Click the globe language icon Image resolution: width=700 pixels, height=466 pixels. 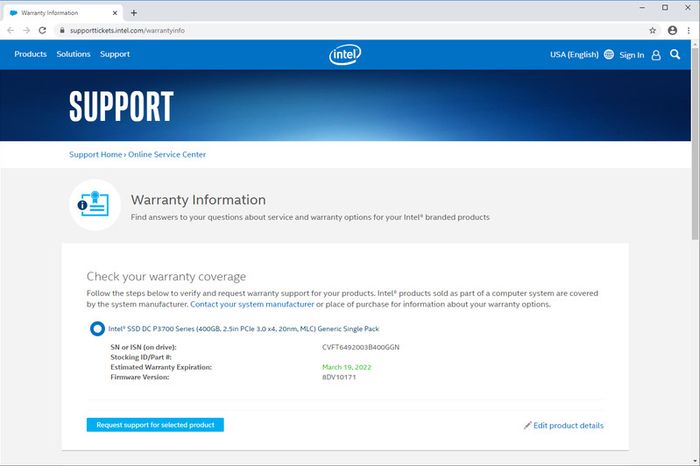click(x=608, y=54)
